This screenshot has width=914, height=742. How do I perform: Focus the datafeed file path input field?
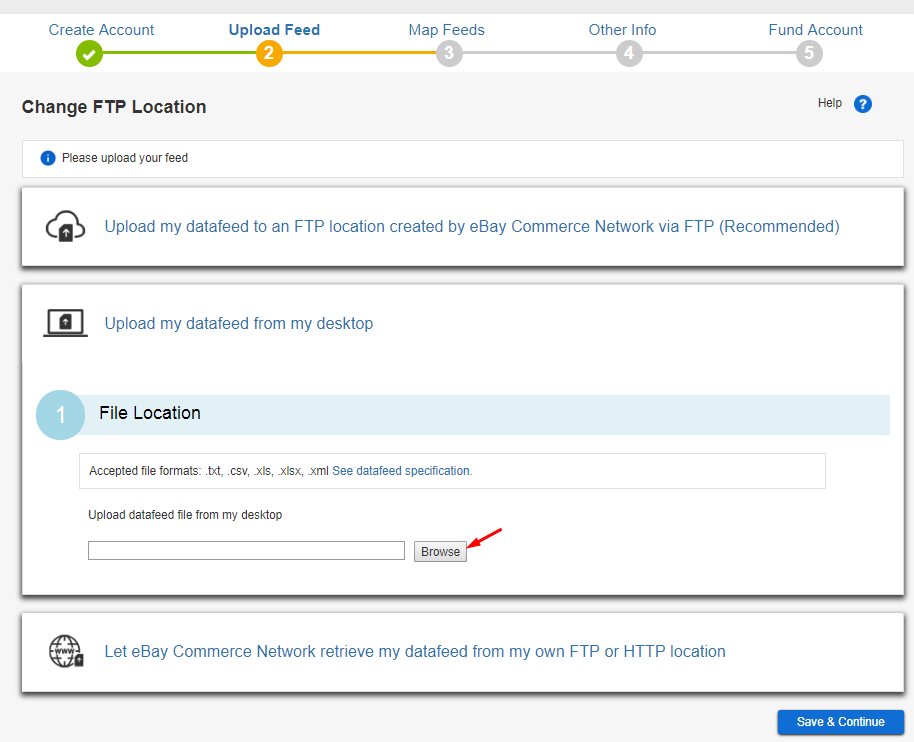click(x=246, y=551)
